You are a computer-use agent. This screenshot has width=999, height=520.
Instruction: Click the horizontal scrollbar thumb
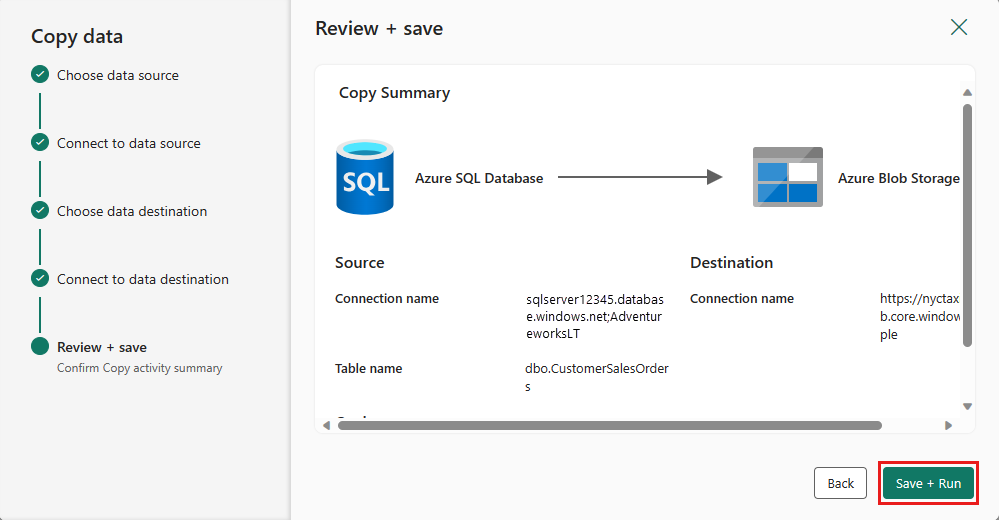[x=609, y=425]
